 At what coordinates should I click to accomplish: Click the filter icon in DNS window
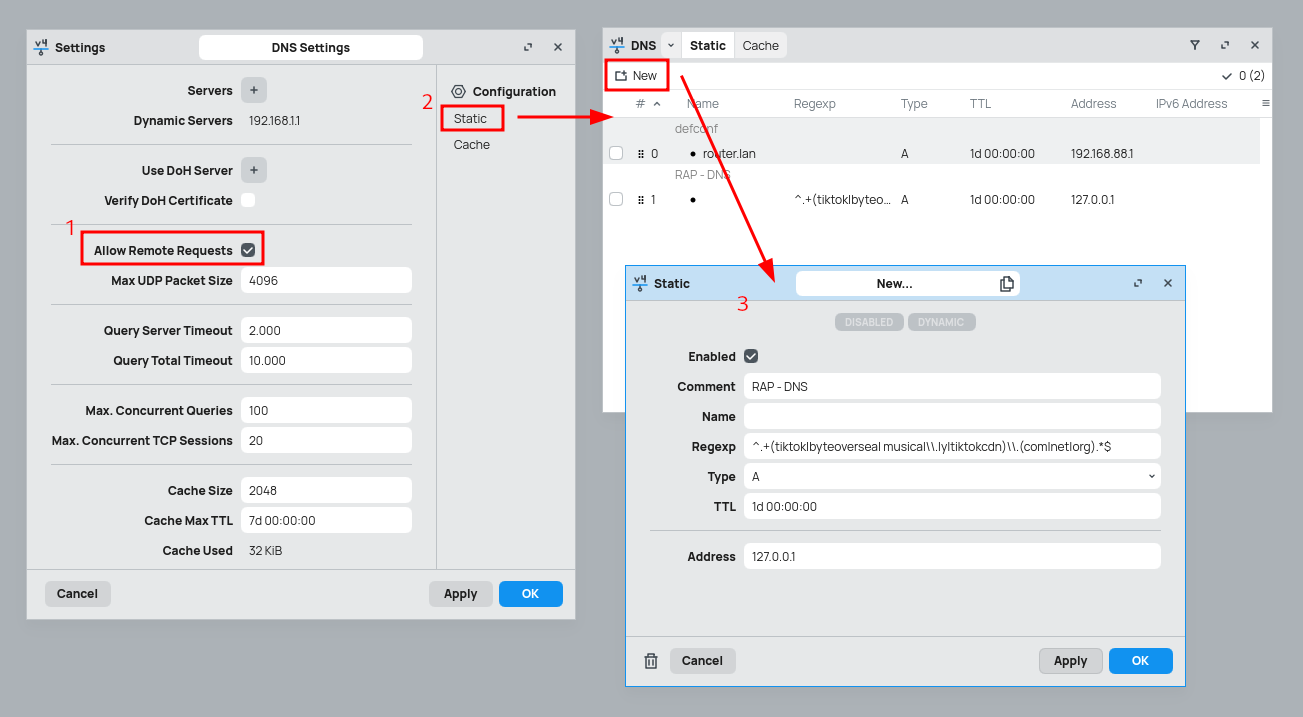coord(1194,45)
